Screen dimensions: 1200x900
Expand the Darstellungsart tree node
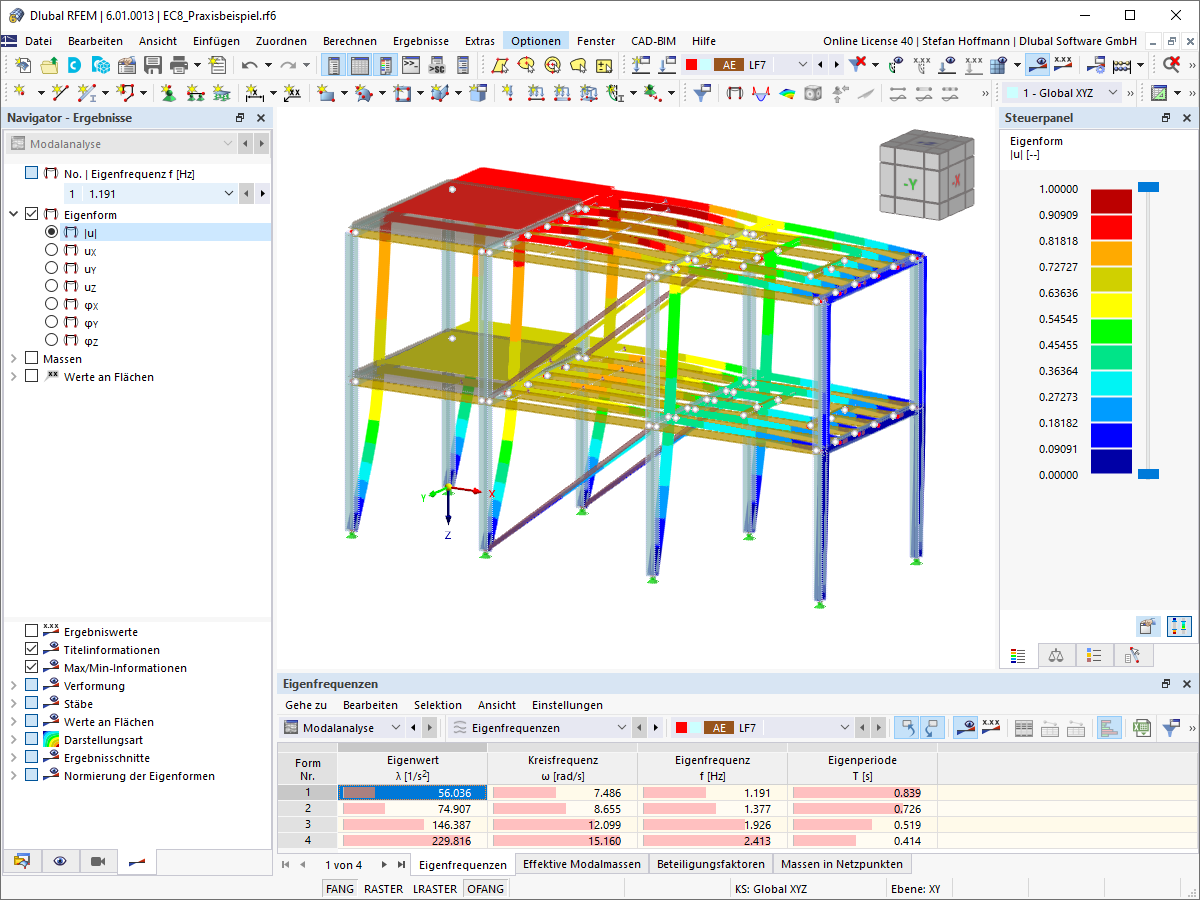tap(13, 739)
